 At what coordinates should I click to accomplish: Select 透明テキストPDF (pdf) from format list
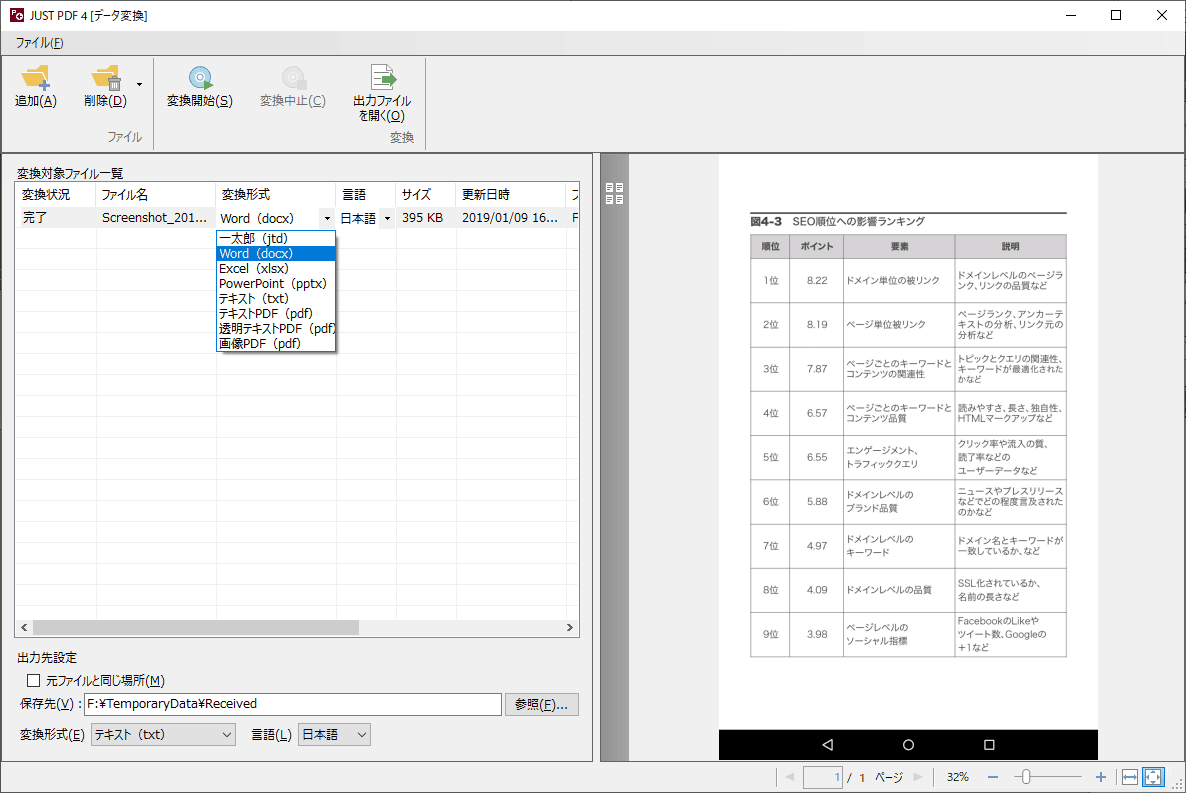click(275, 328)
